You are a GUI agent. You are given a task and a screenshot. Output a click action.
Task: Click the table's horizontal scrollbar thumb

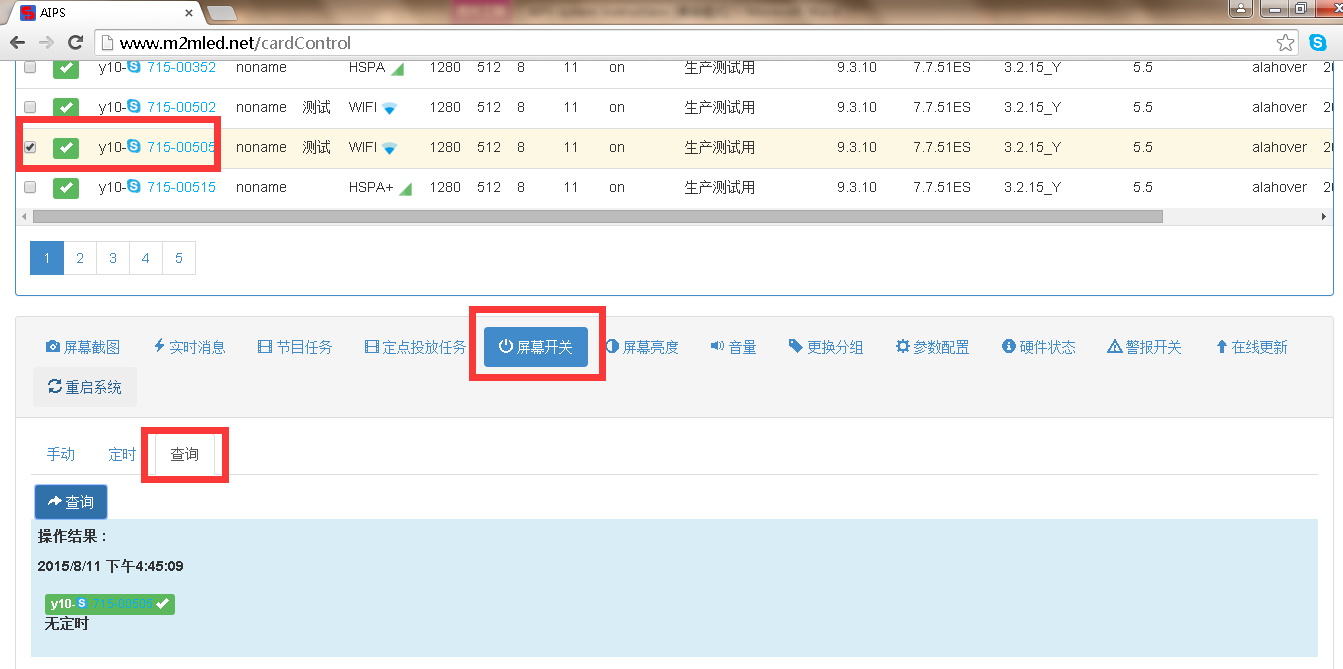(x=598, y=216)
